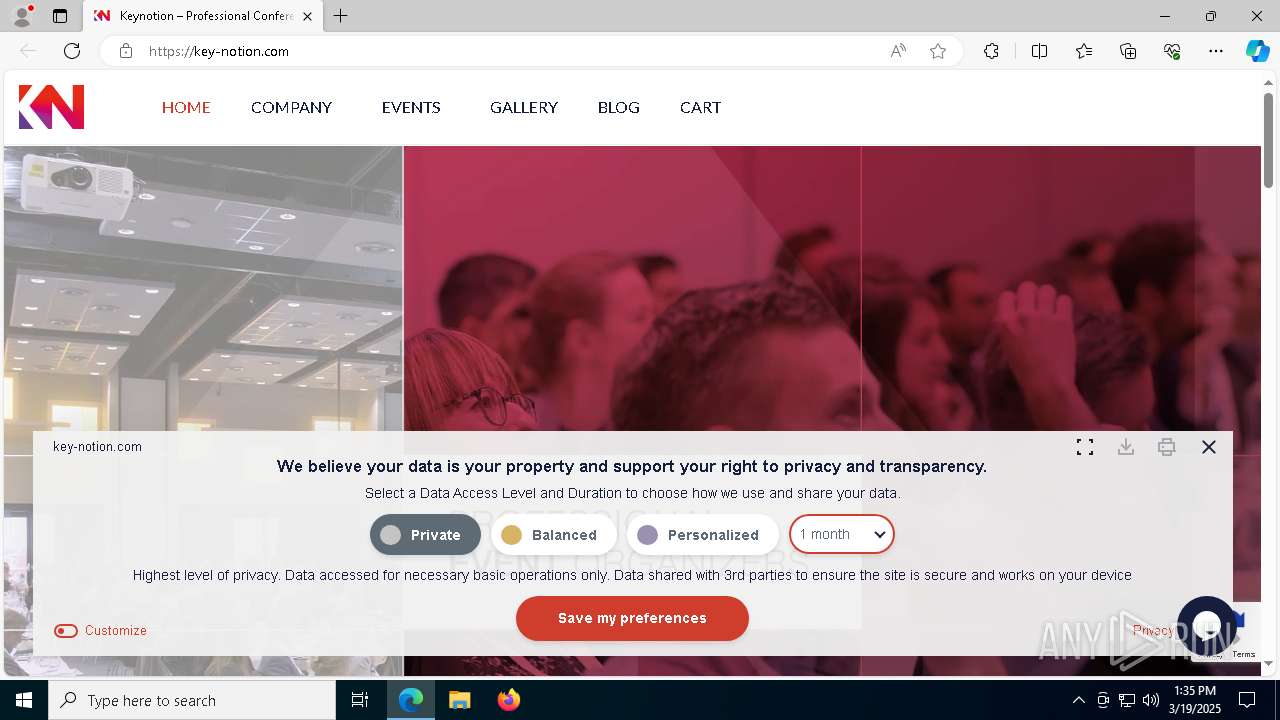Click the taskbar search box

(x=192, y=700)
